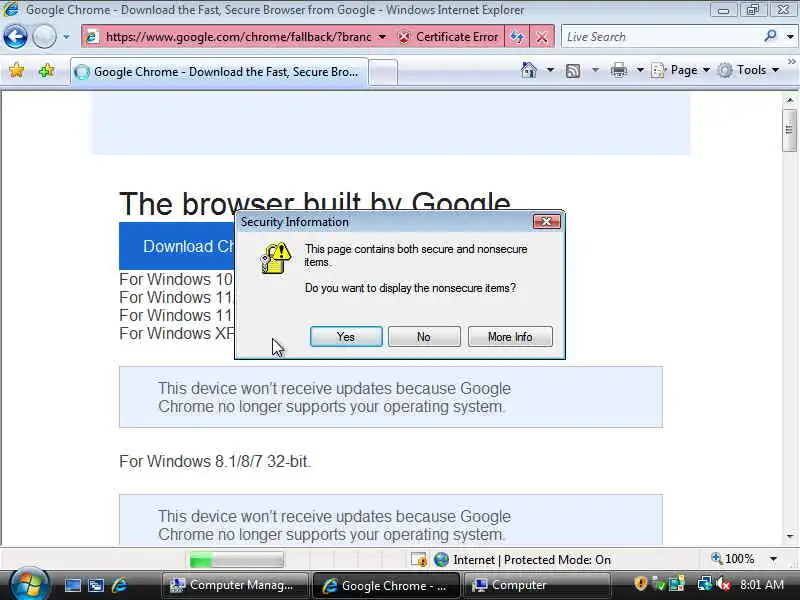Show more toolbar commands chevron
The height and width of the screenshot is (600, 800).
791,62
